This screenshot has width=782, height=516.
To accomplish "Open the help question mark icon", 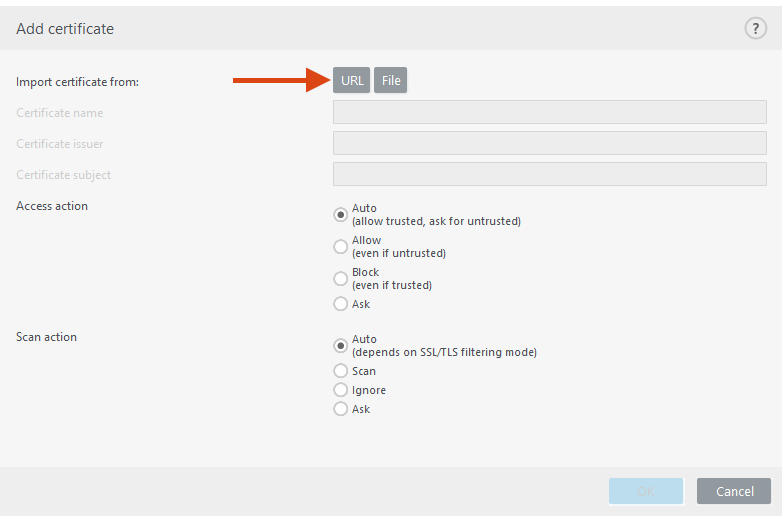I will coord(755,29).
